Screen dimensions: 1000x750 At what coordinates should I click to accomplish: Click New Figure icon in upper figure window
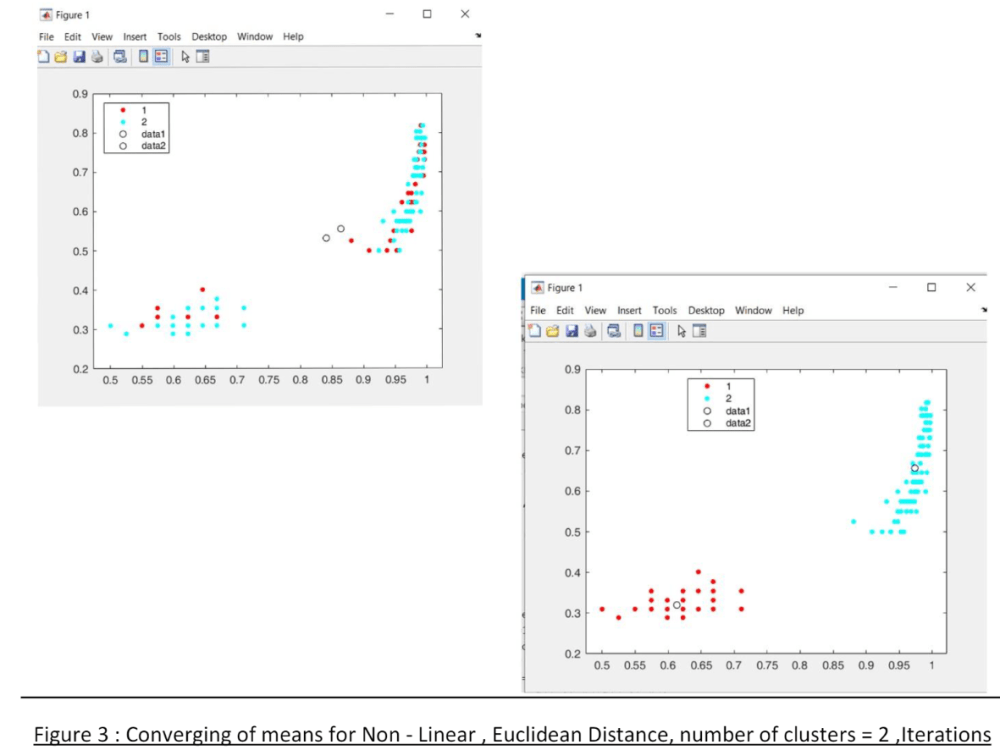click(43, 57)
